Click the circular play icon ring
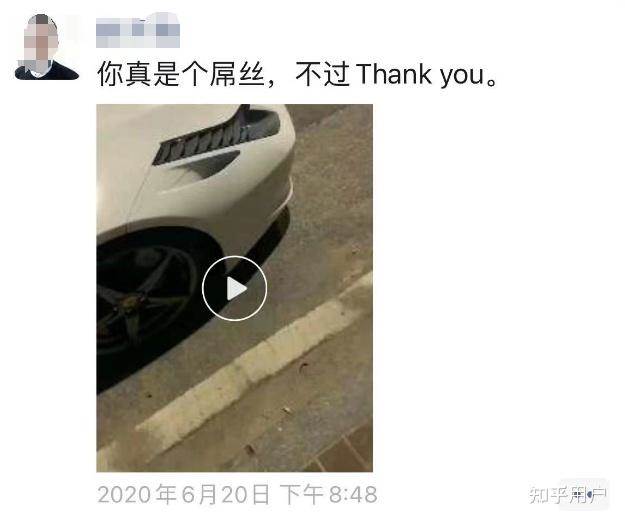The height and width of the screenshot is (517, 625). 234,288
